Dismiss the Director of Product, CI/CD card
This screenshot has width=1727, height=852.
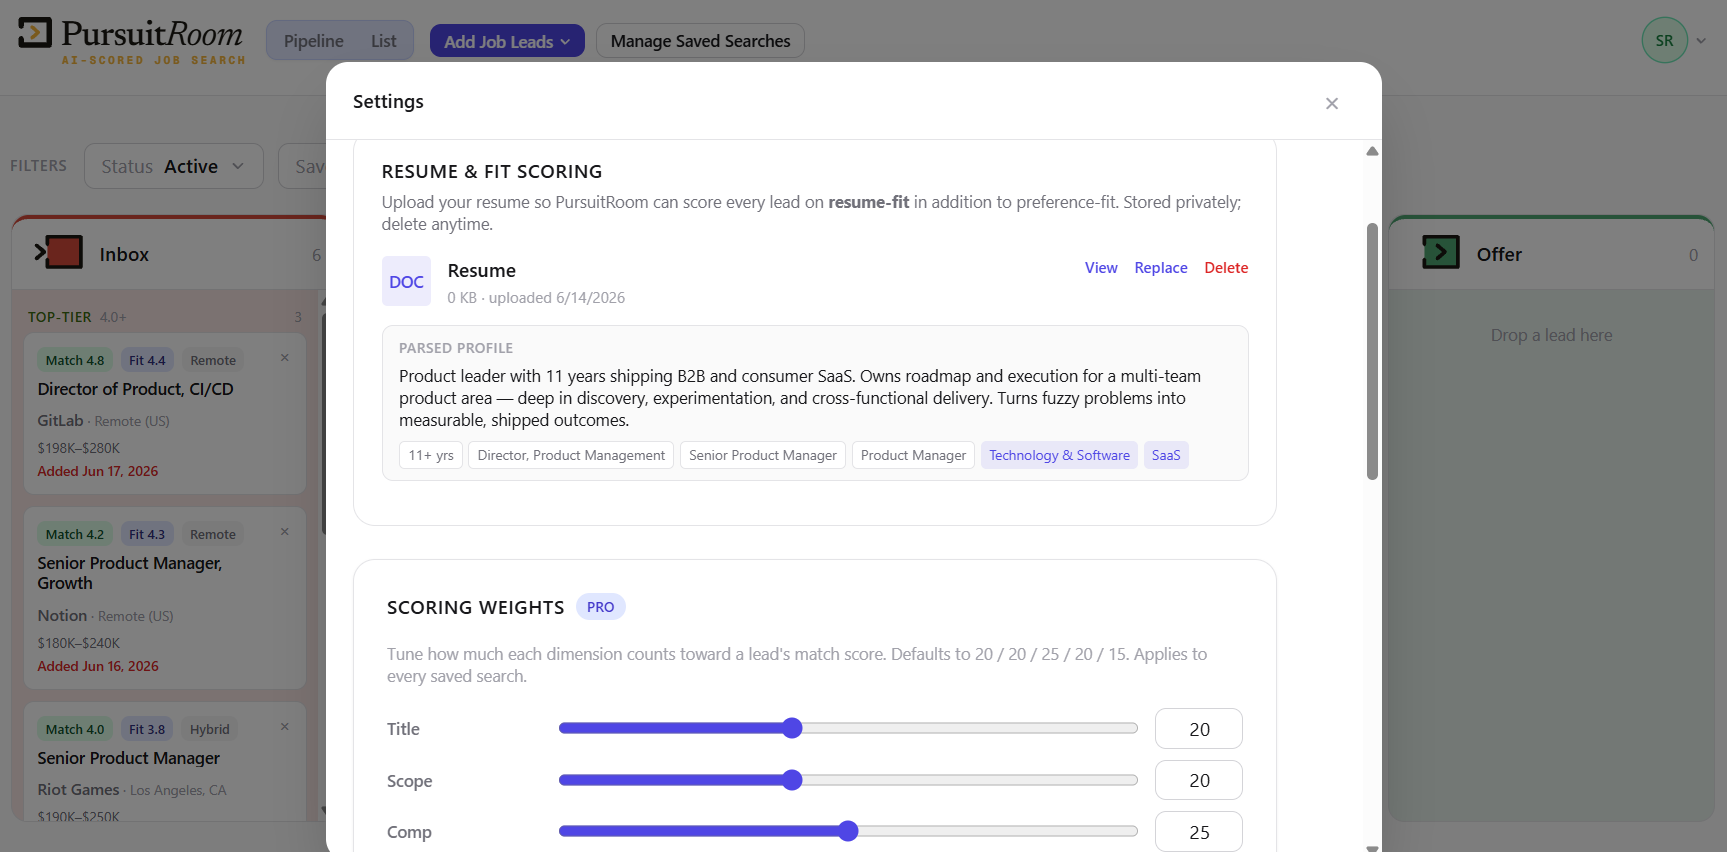click(x=285, y=358)
